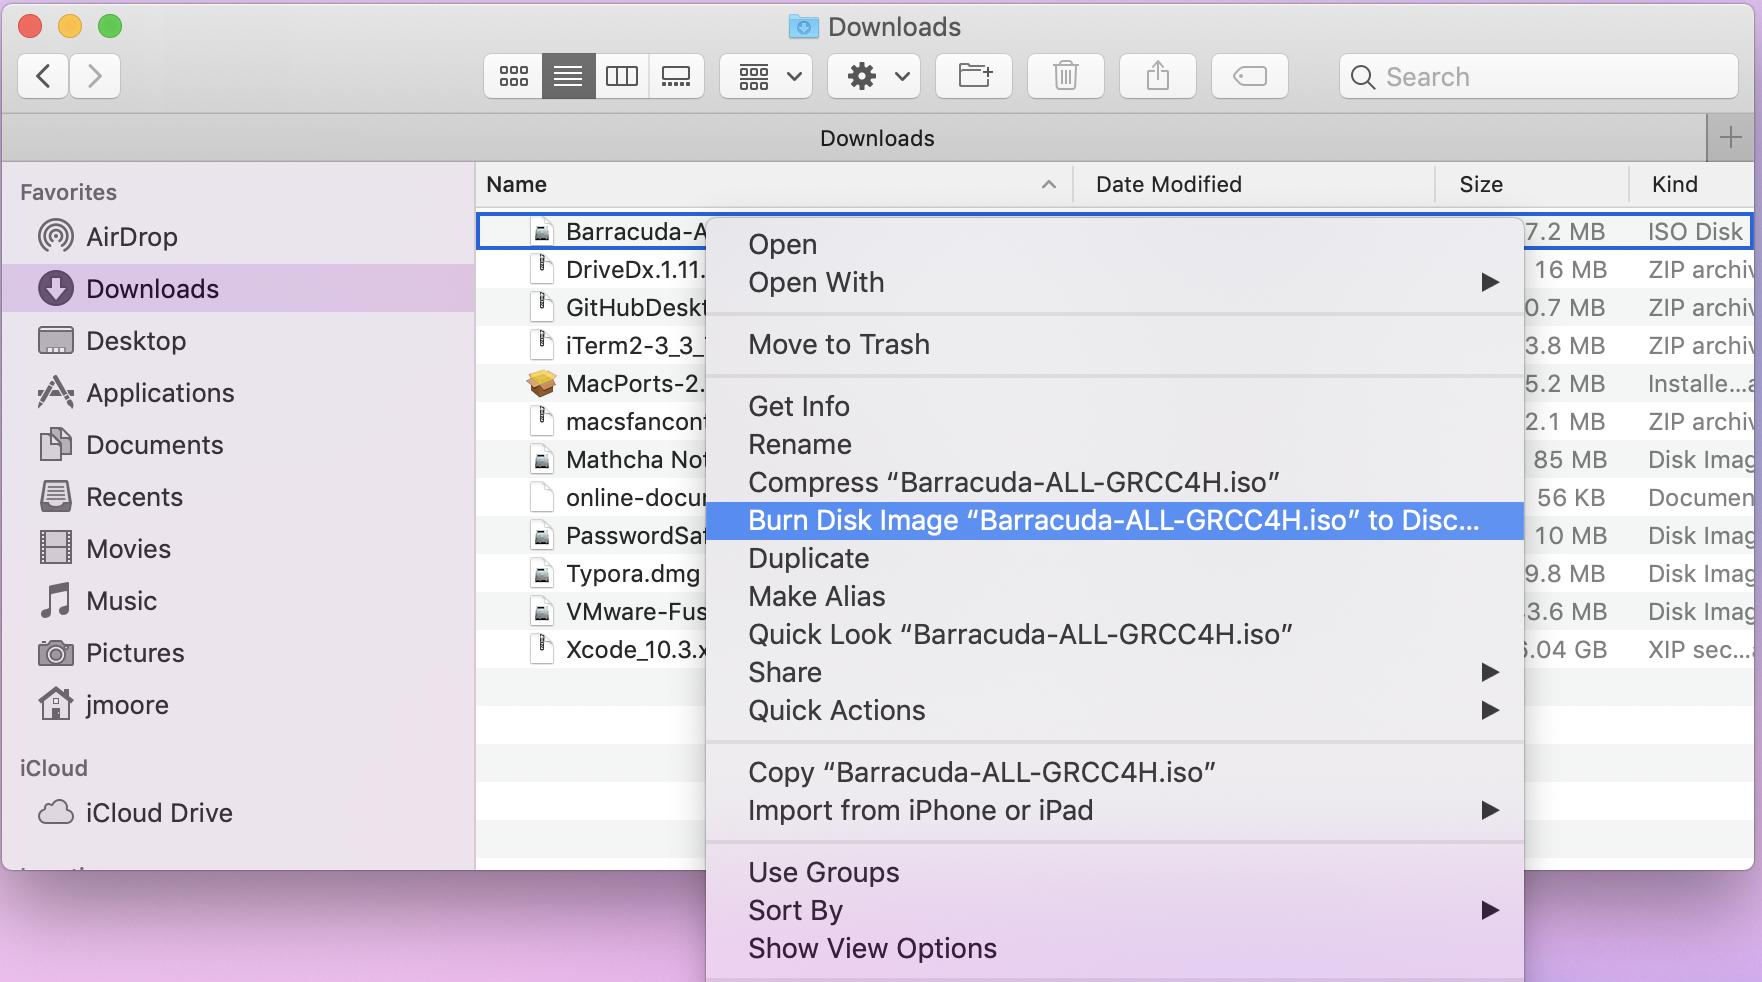Select the MacPorts-2 package row
1762x982 pixels.
tap(592, 384)
